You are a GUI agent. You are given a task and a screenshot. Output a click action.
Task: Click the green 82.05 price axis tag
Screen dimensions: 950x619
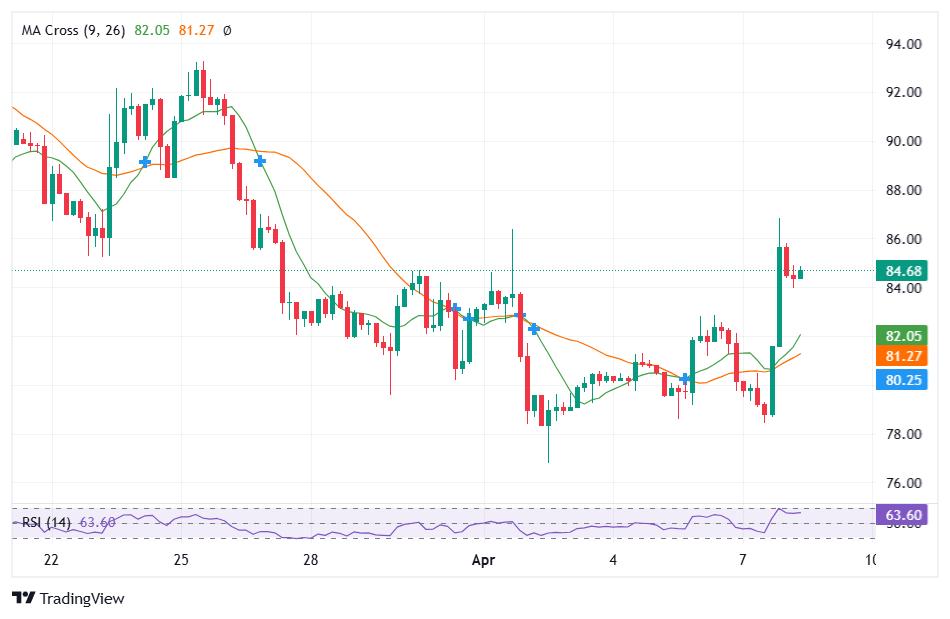tap(900, 336)
